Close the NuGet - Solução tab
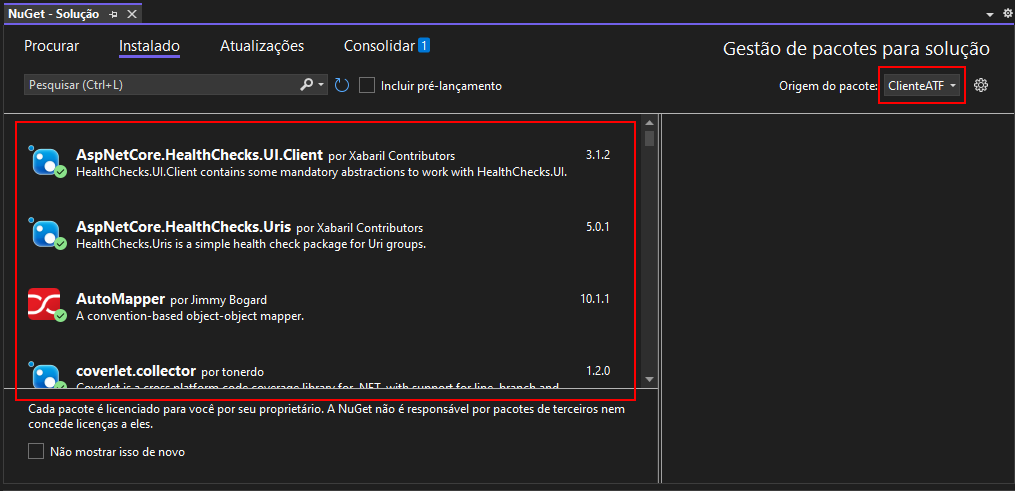The height and width of the screenshot is (491, 1015). pyautogui.click(x=131, y=14)
